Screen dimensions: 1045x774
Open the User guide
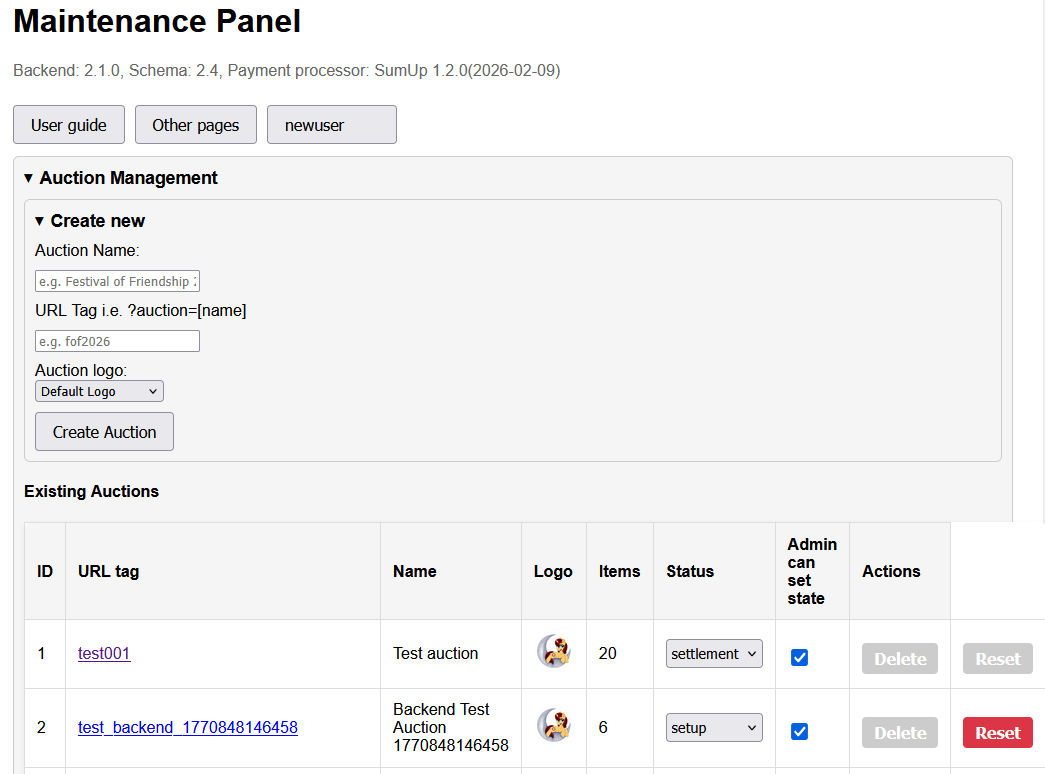point(69,125)
